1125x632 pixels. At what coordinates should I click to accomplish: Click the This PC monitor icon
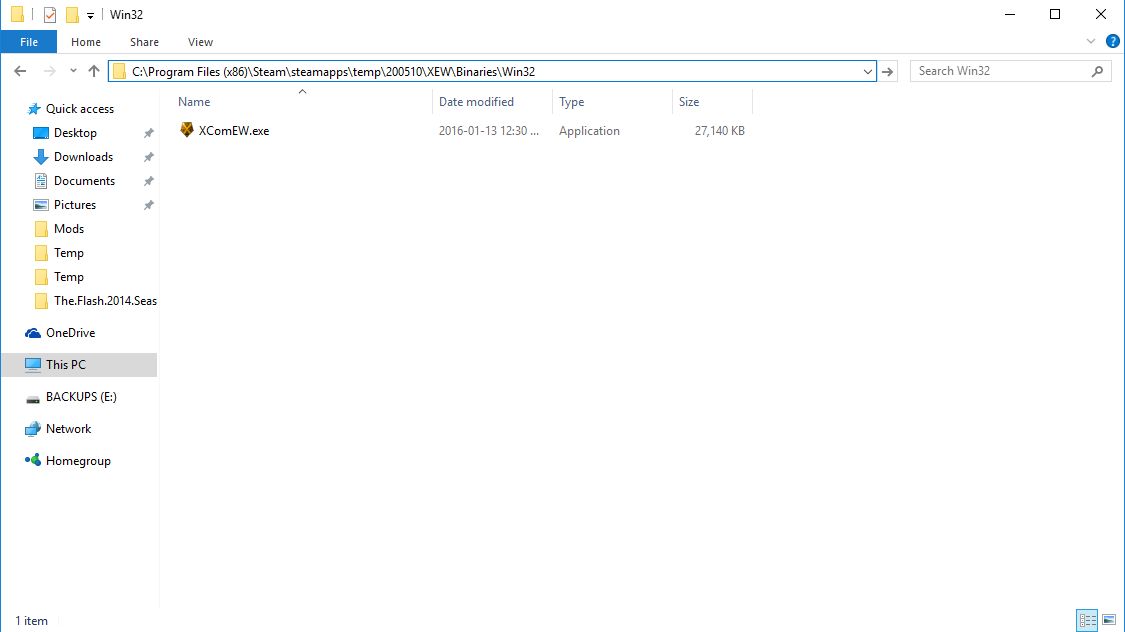pyautogui.click(x=33, y=364)
